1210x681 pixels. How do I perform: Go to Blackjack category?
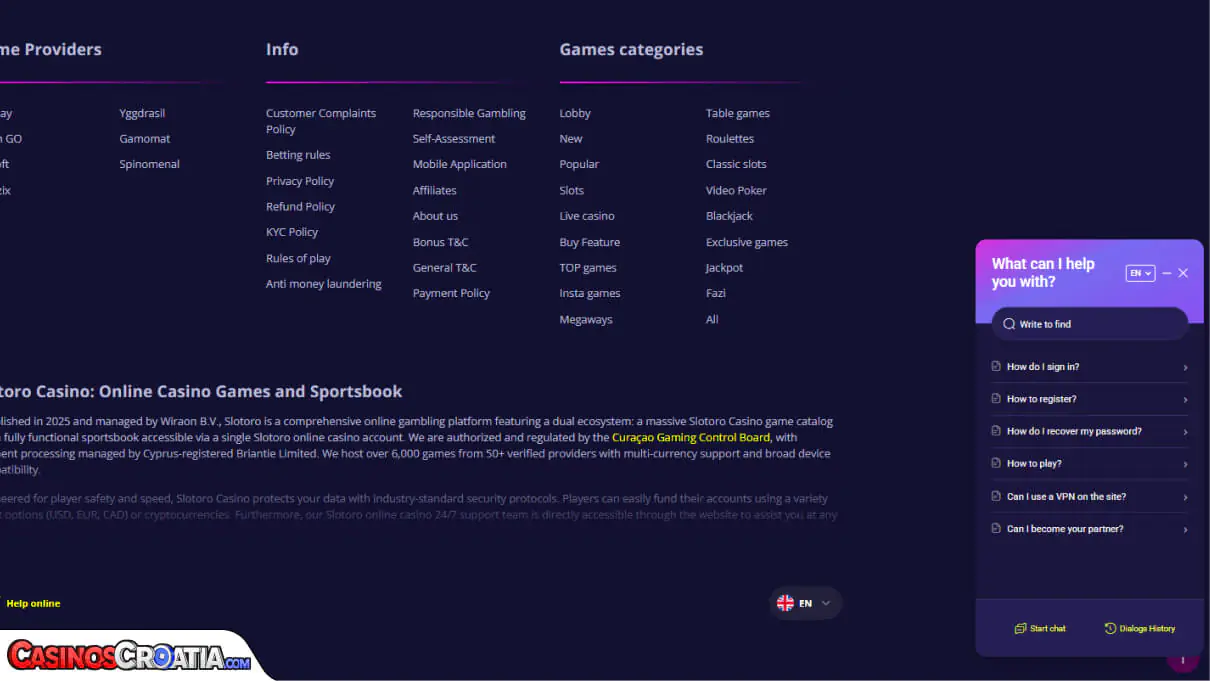pos(729,216)
